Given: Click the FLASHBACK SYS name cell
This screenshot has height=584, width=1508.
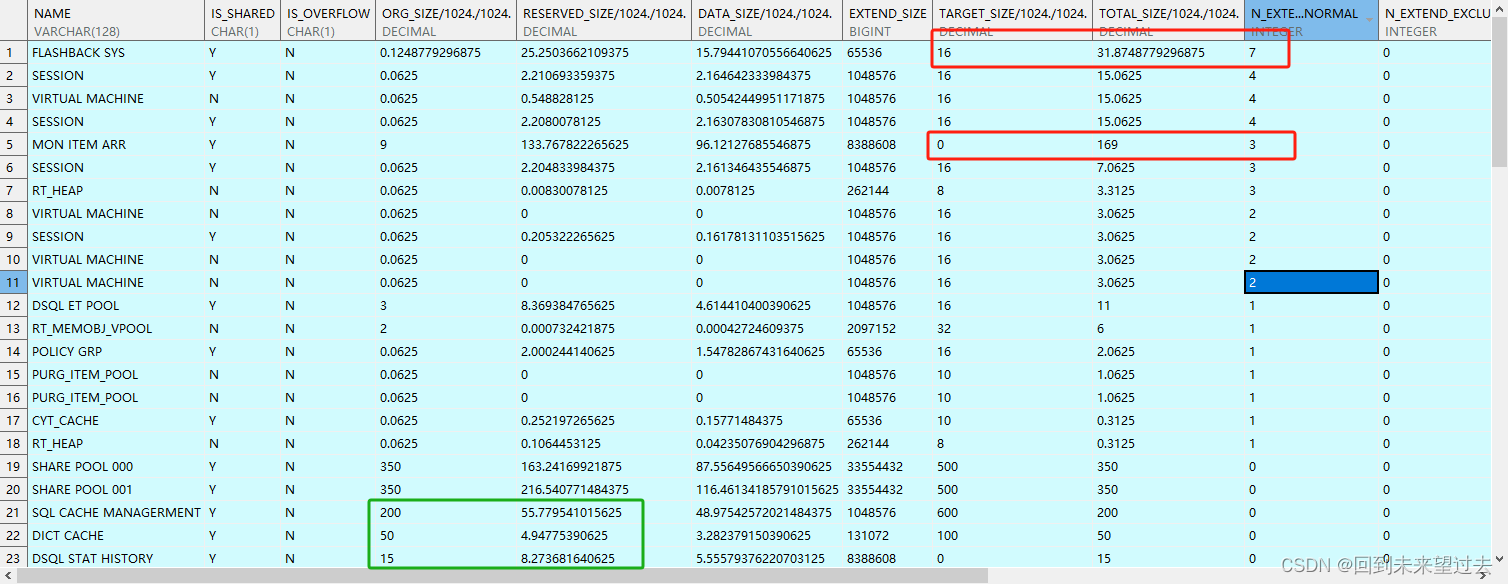Looking at the screenshot, I should pos(116,52).
